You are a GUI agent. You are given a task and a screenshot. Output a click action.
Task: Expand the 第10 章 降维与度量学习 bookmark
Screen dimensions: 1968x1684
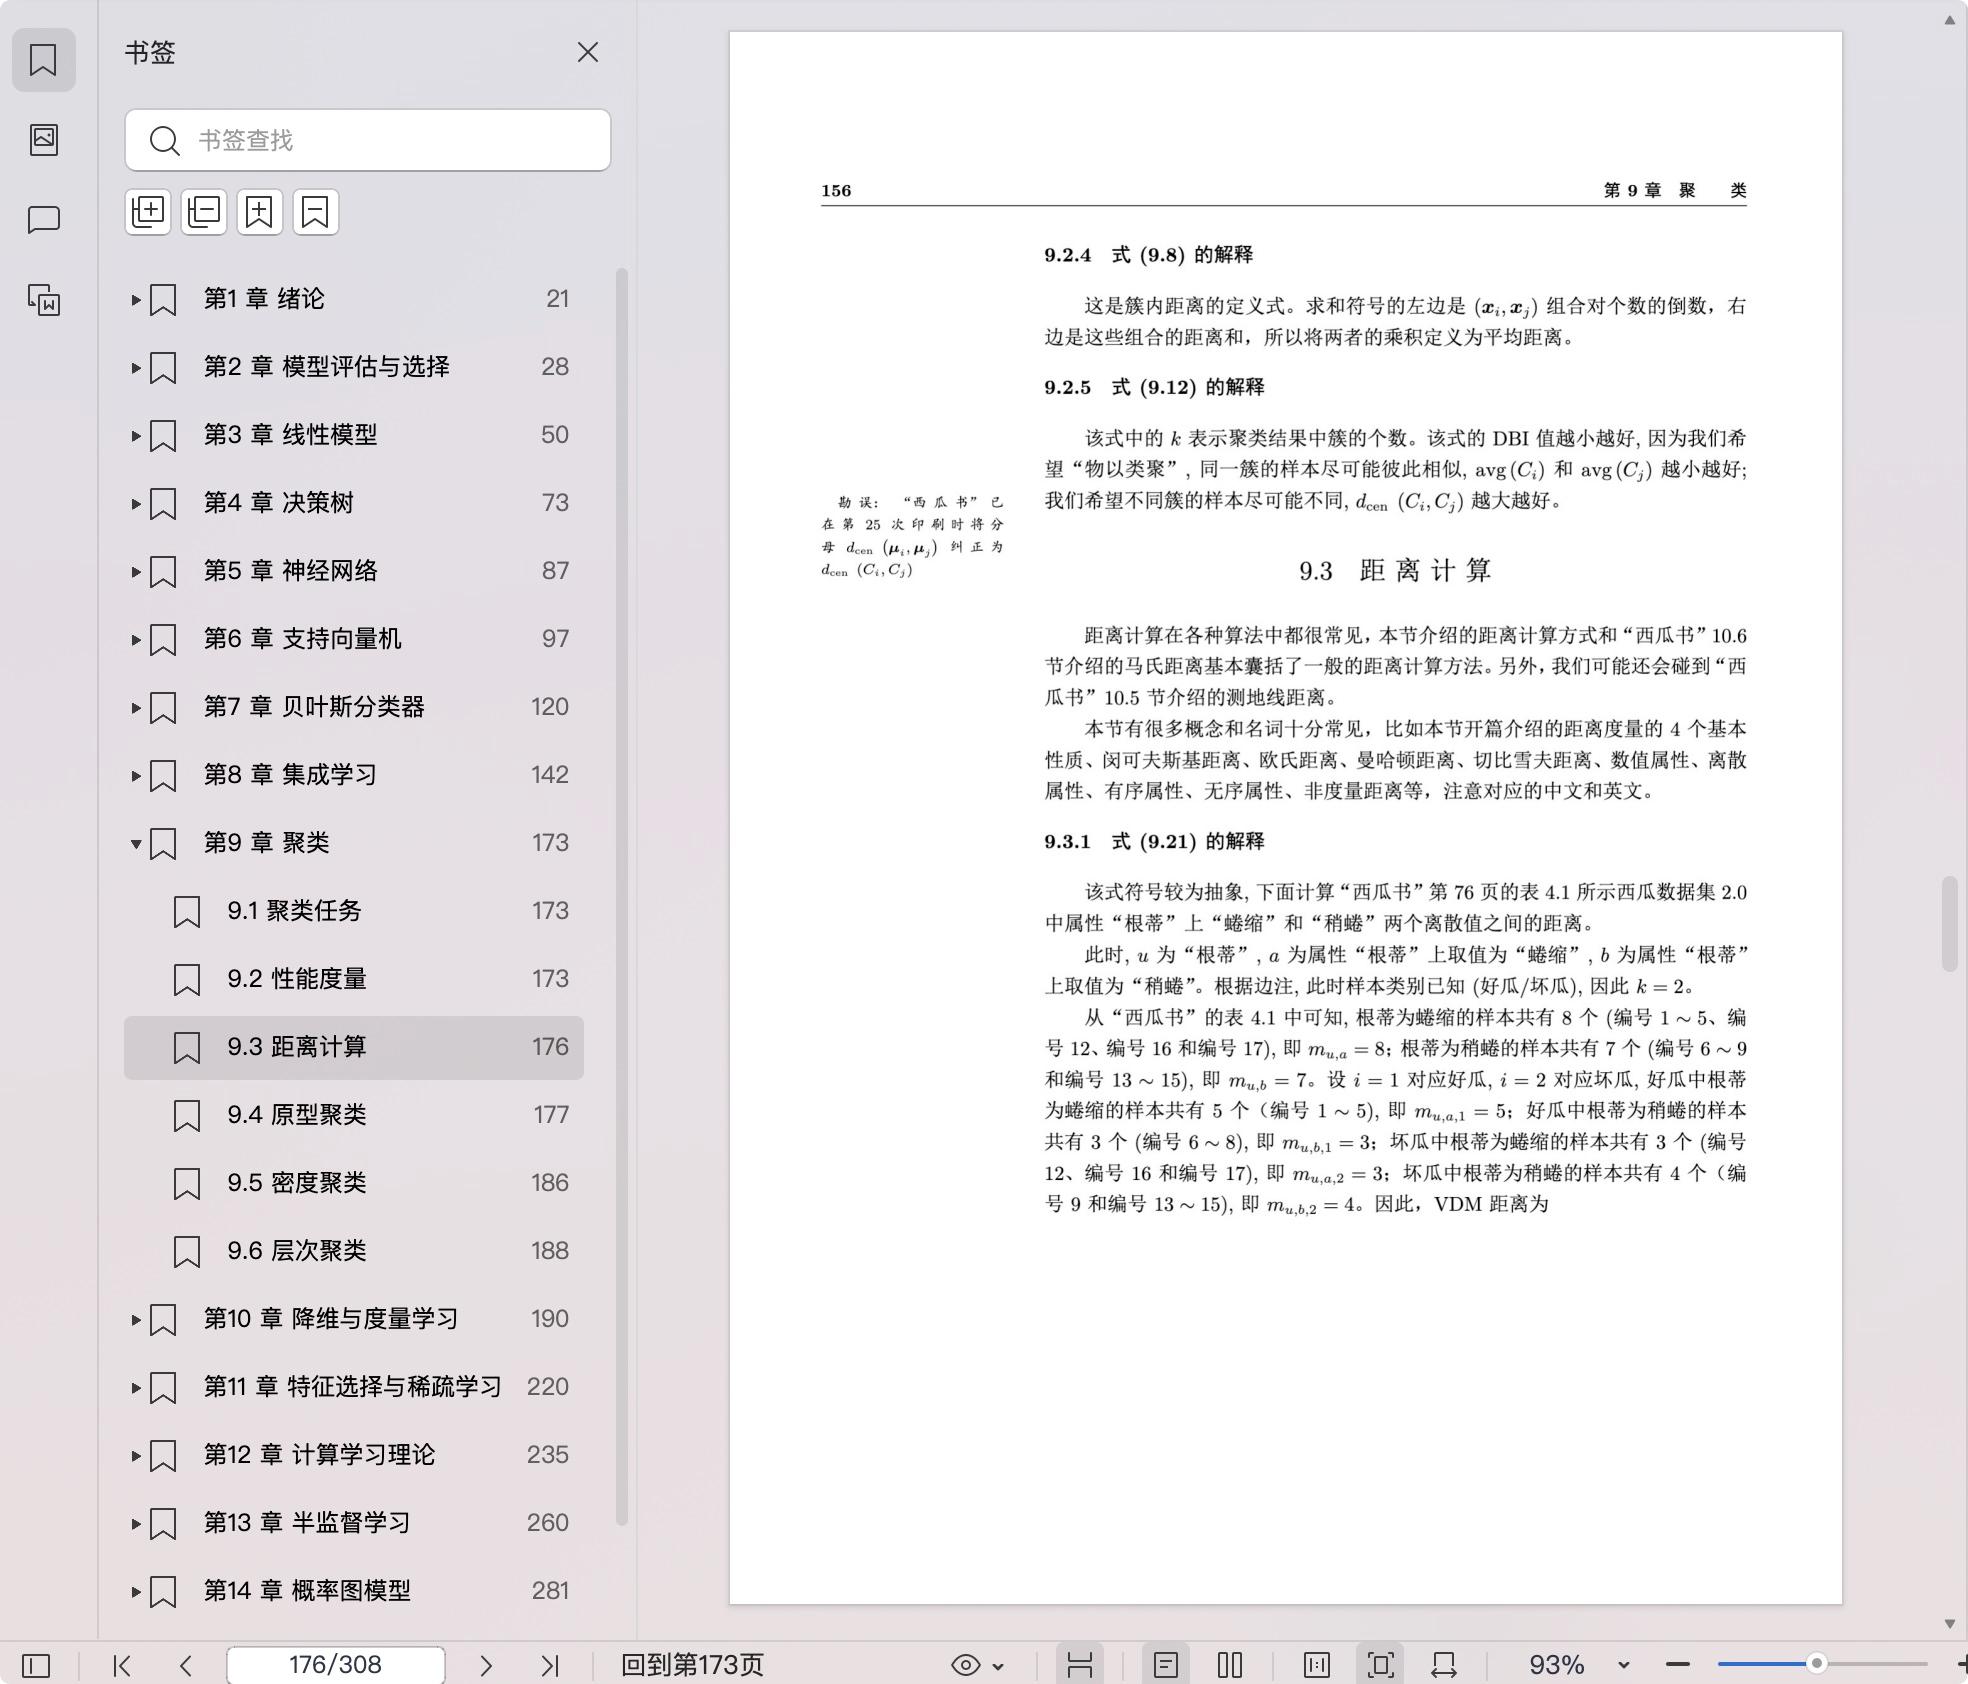tap(136, 1319)
